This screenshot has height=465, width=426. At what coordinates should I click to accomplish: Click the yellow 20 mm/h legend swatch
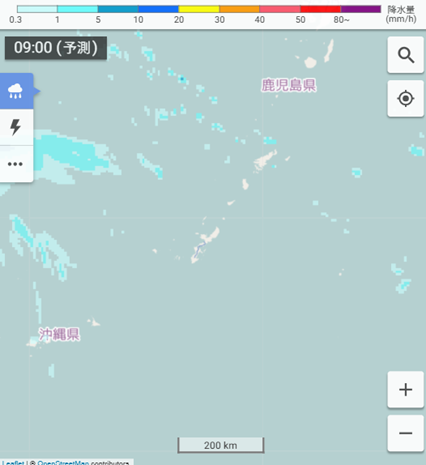[x=199, y=9]
